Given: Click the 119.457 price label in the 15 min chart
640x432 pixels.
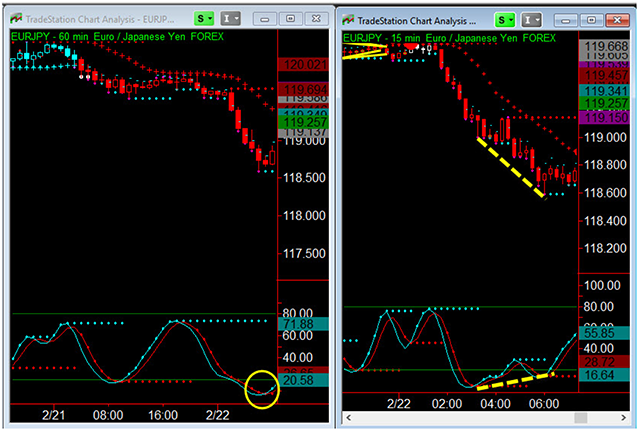Looking at the screenshot, I should pos(604,75).
